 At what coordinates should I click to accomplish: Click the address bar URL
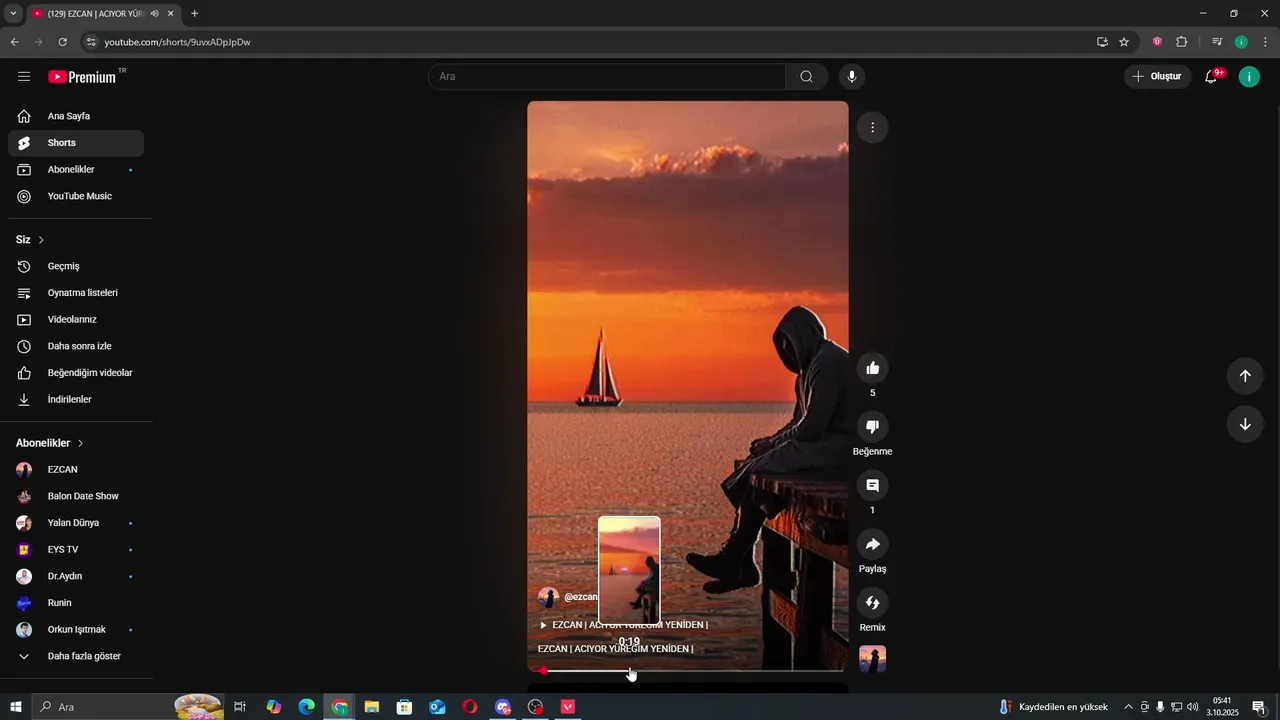click(177, 42)
